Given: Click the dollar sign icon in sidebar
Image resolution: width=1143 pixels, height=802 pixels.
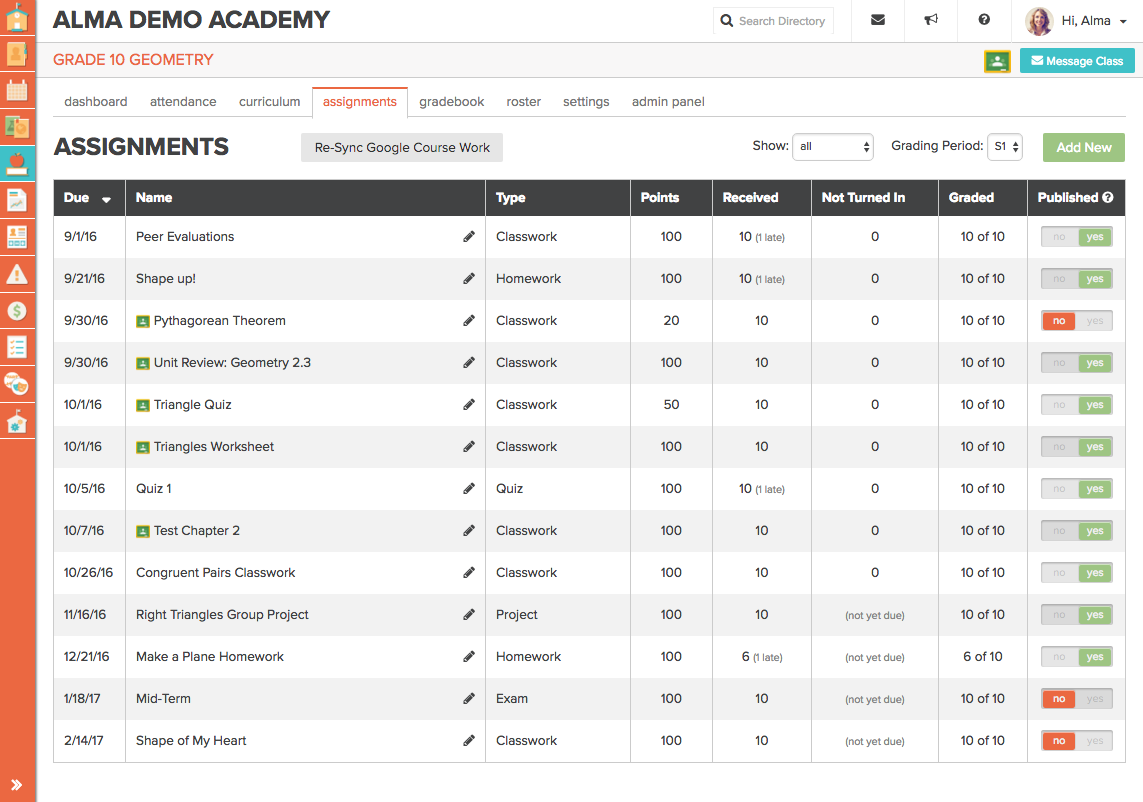Looking at the screenshot, I should coord(17,310).
